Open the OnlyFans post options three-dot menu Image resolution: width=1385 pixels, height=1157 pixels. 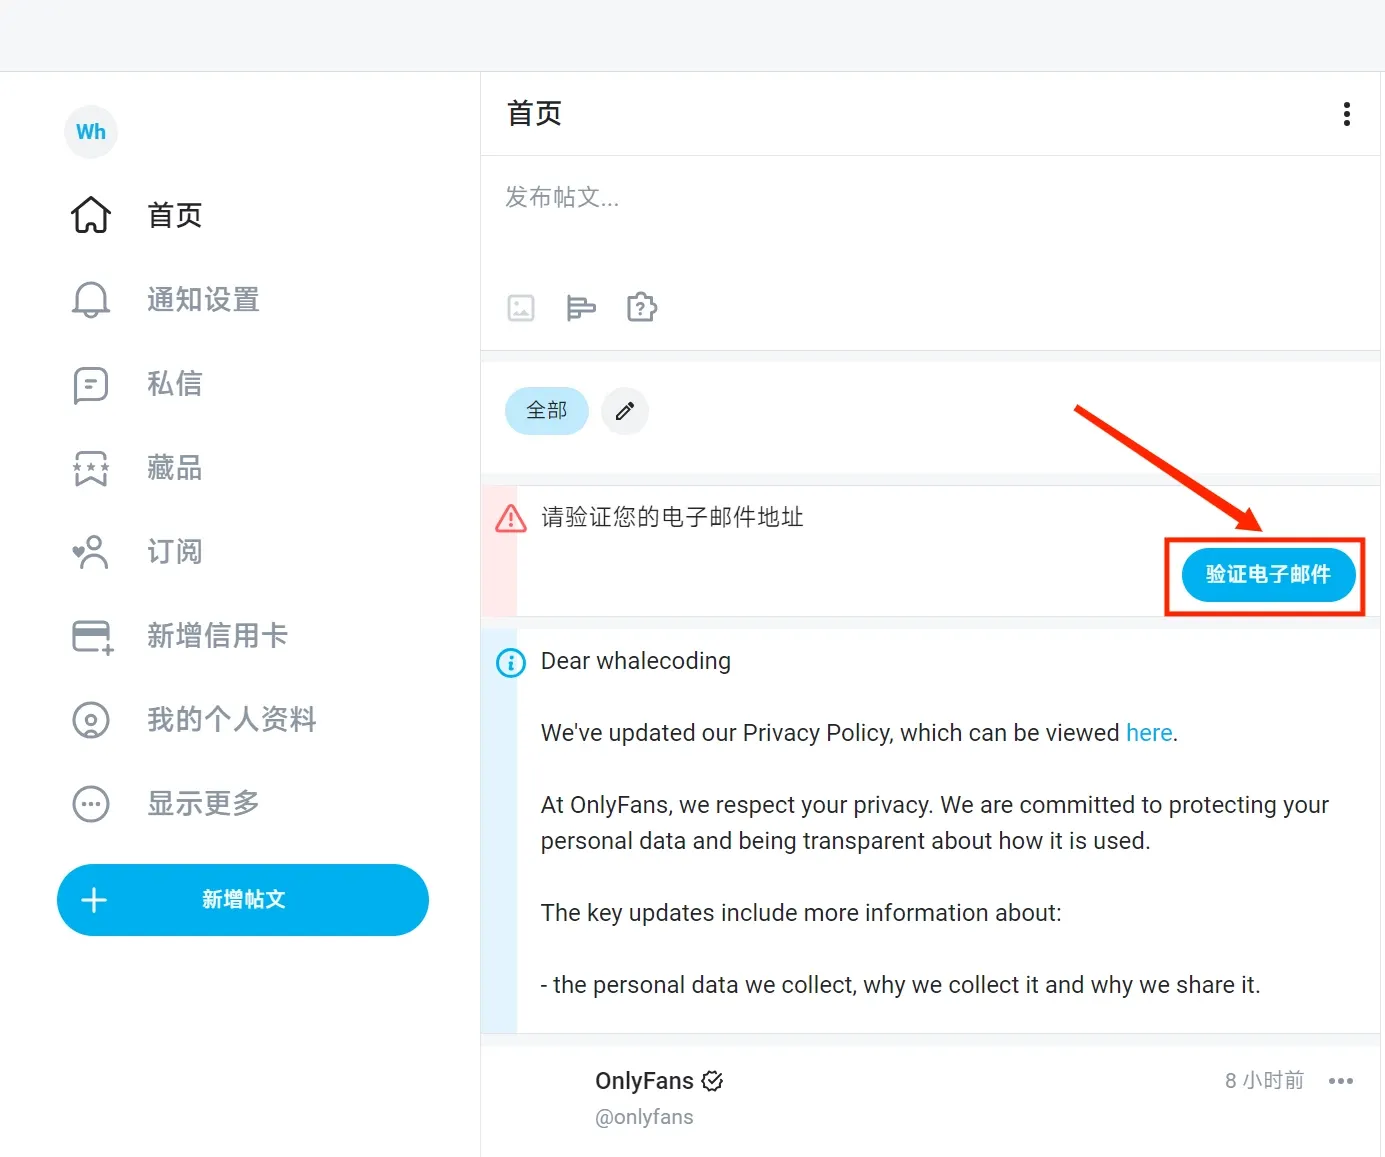1341,1081
